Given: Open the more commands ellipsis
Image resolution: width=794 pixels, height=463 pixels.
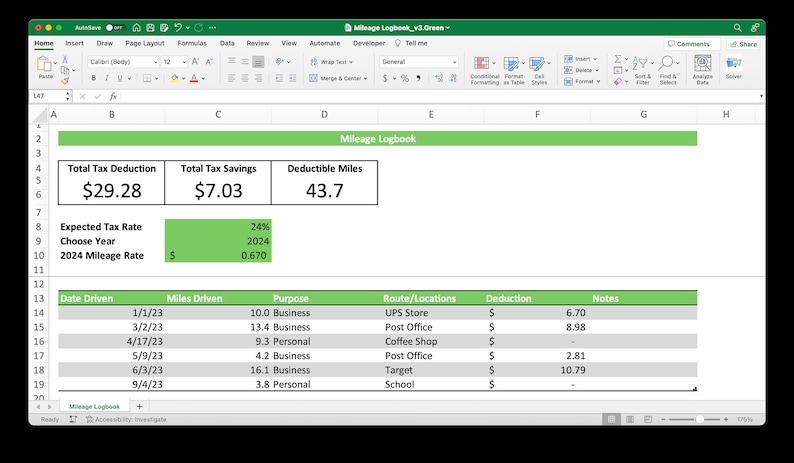Looking at the screenshot, I should pyautogui.click(x=212, y=27).
